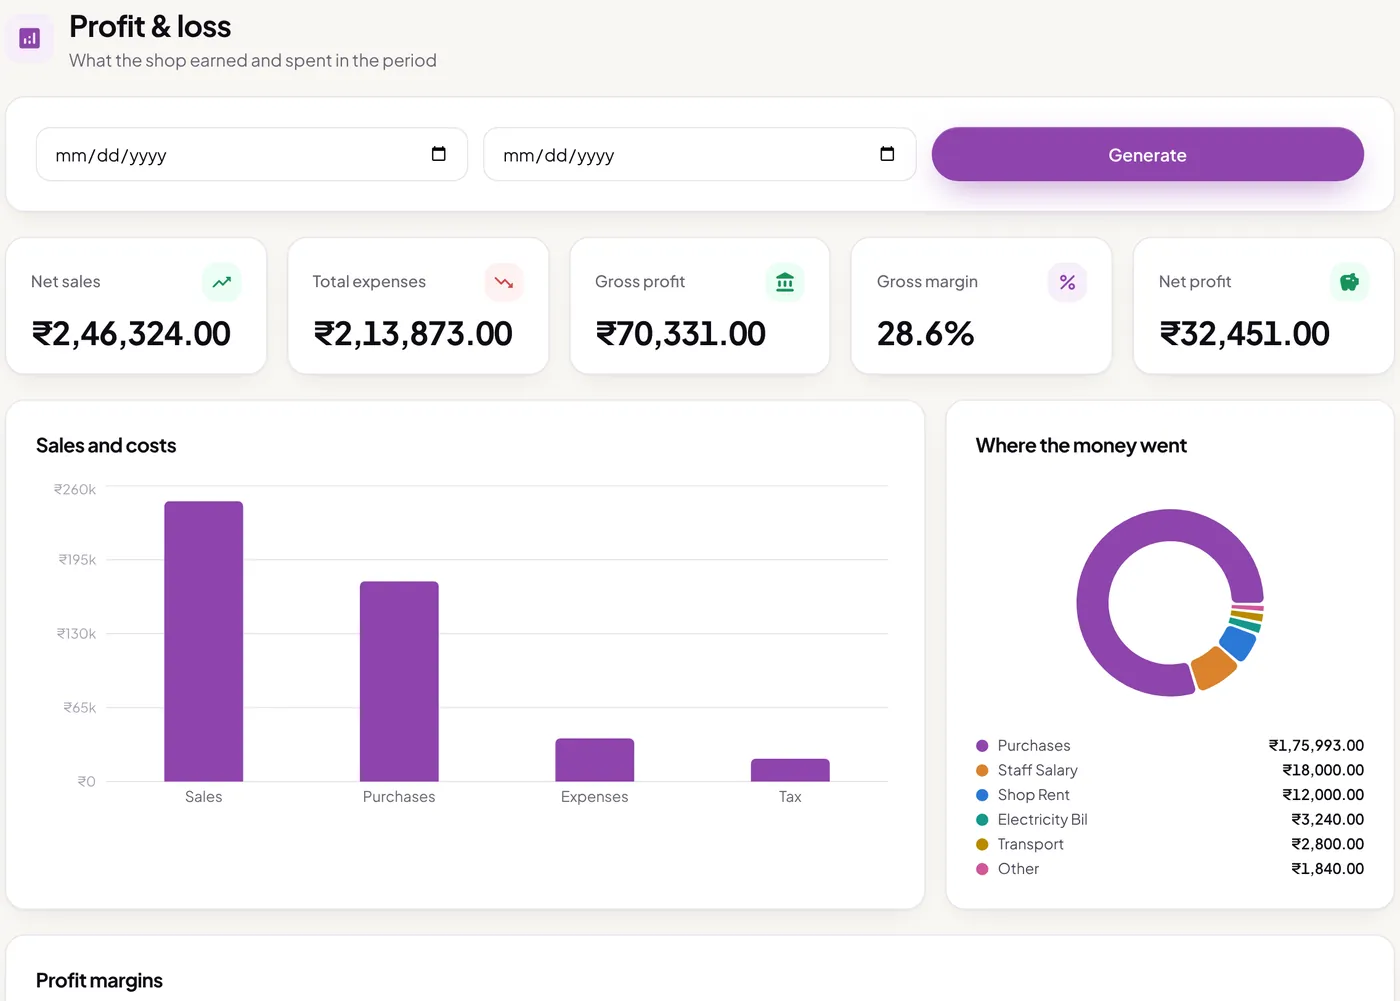Click the Sales bar in chart

204,641
